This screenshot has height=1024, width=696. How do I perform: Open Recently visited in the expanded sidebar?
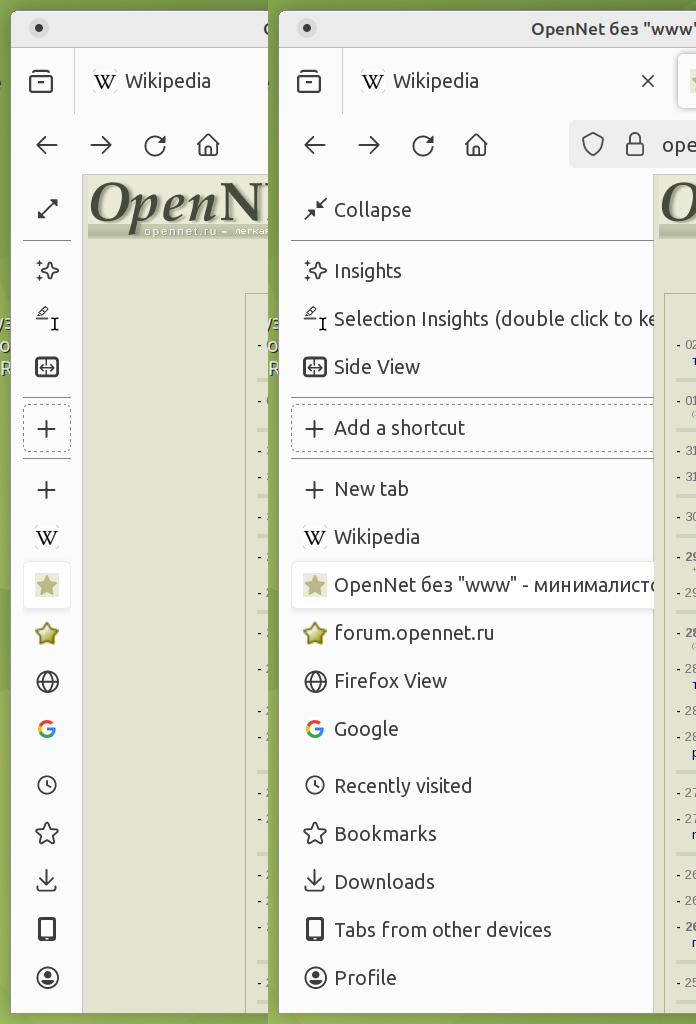coord(402,786)
